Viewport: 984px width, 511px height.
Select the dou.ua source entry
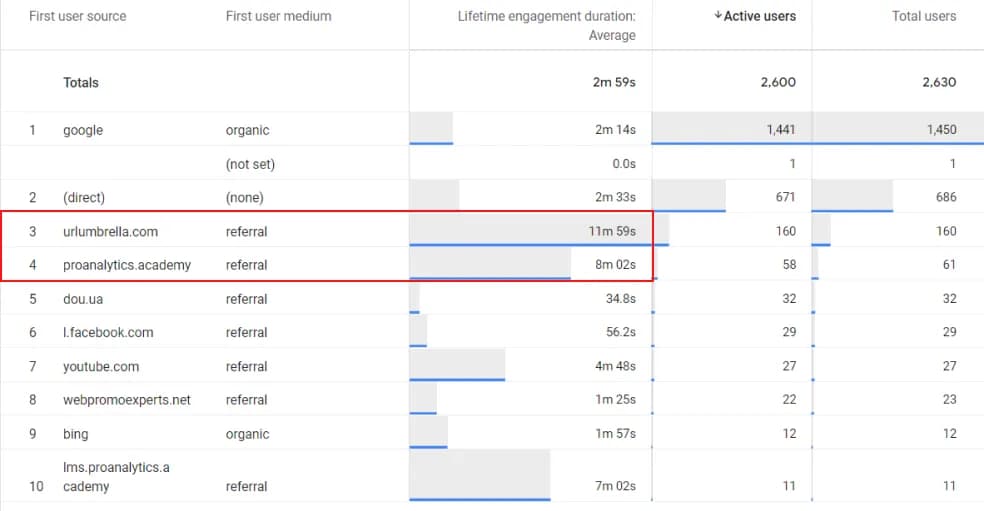pyautogui.click(x=82, y=299)
